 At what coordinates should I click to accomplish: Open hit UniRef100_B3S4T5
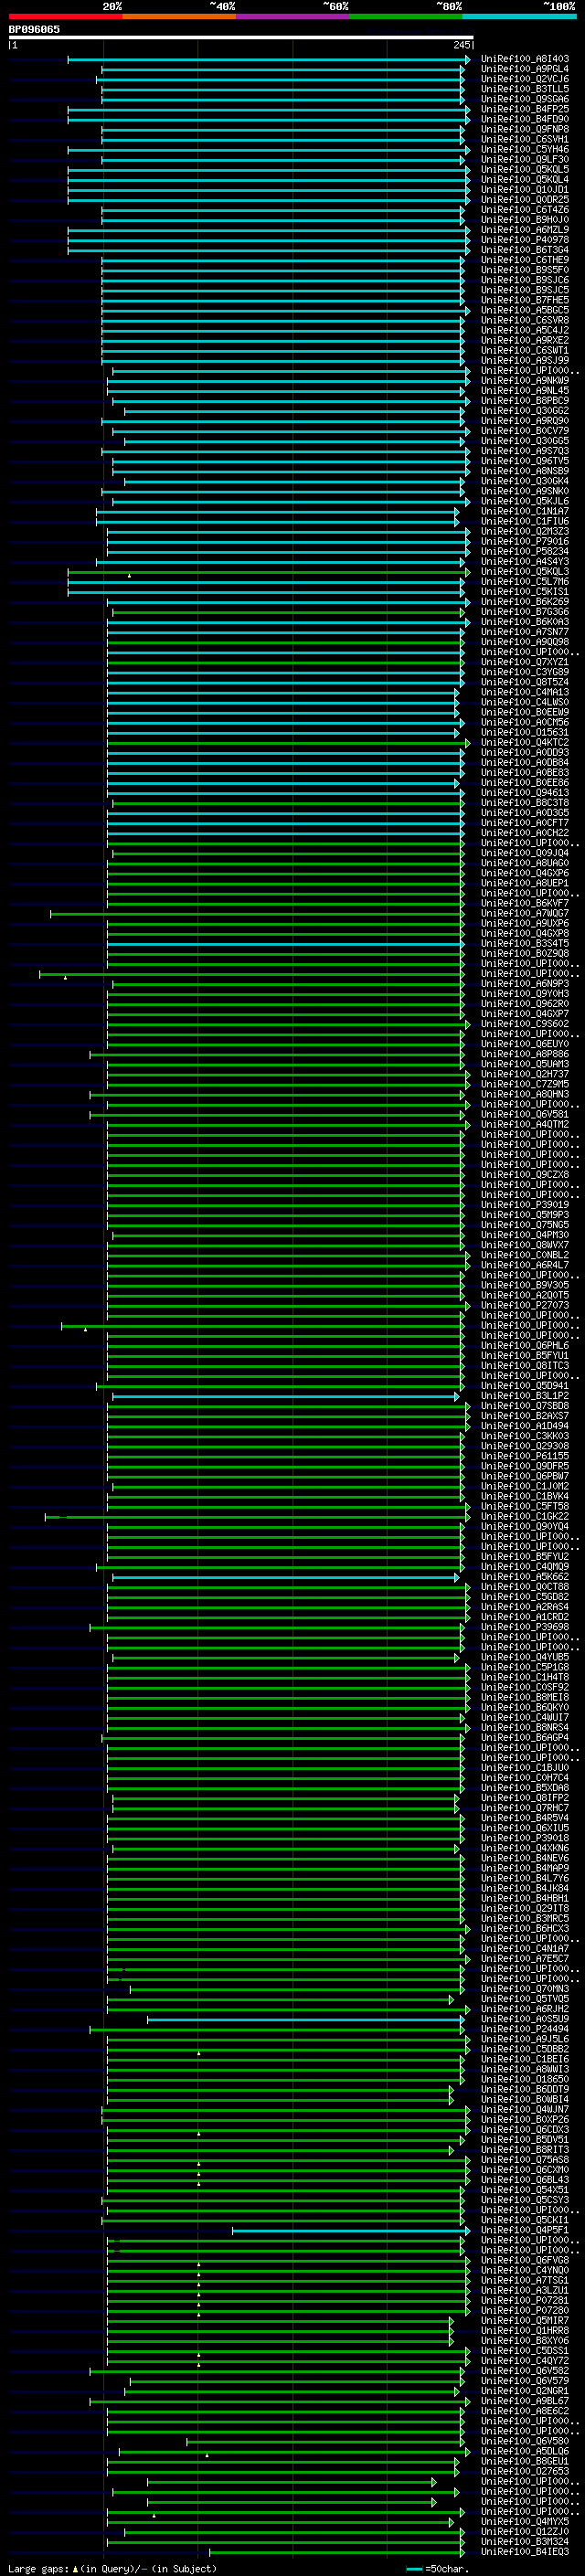(525, 943)
